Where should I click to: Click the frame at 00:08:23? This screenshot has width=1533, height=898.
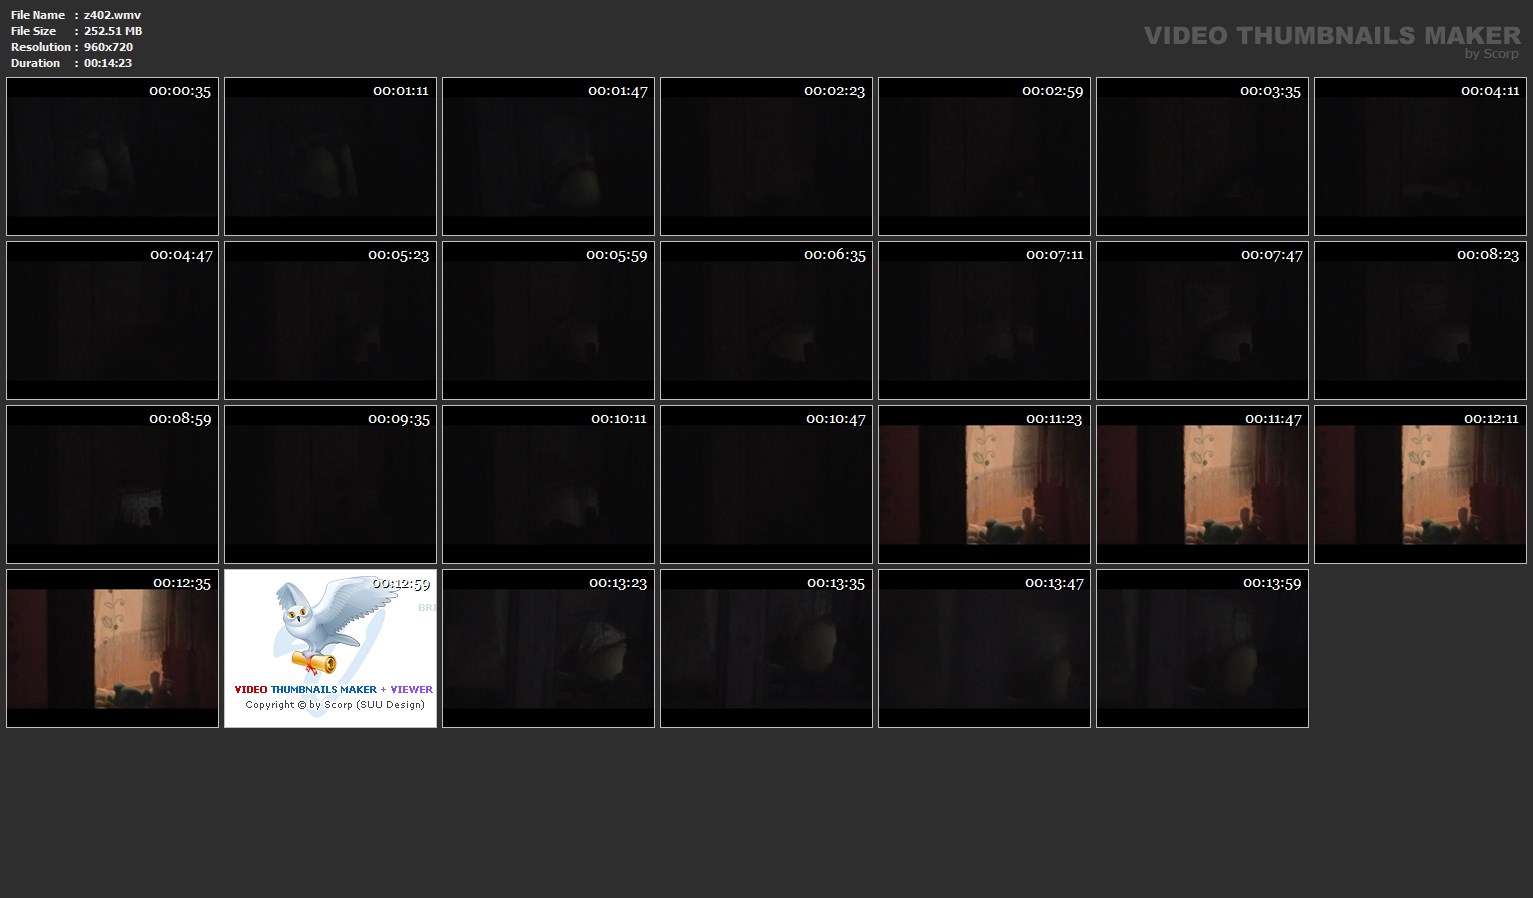point(1420,321)
